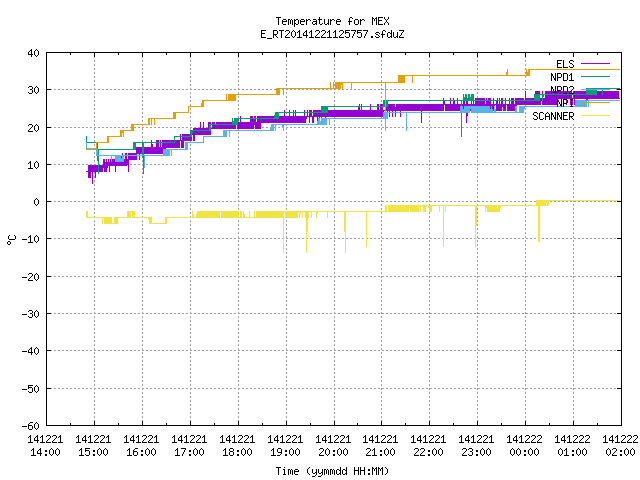Click the NPD1 legend label
Screen dimensions: 640x480
click(562, 77)
